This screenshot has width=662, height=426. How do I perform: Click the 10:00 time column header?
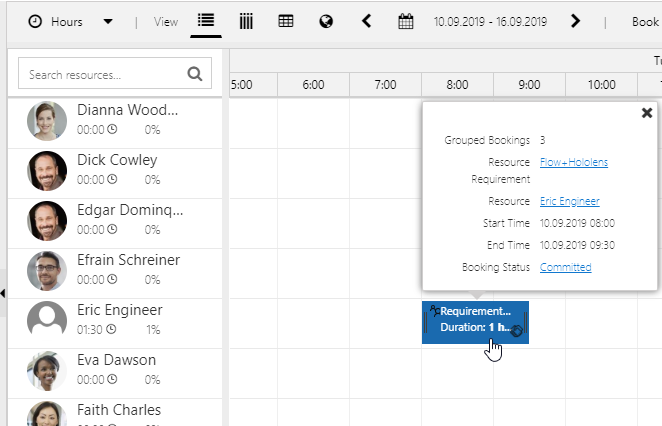coord(602,85)
